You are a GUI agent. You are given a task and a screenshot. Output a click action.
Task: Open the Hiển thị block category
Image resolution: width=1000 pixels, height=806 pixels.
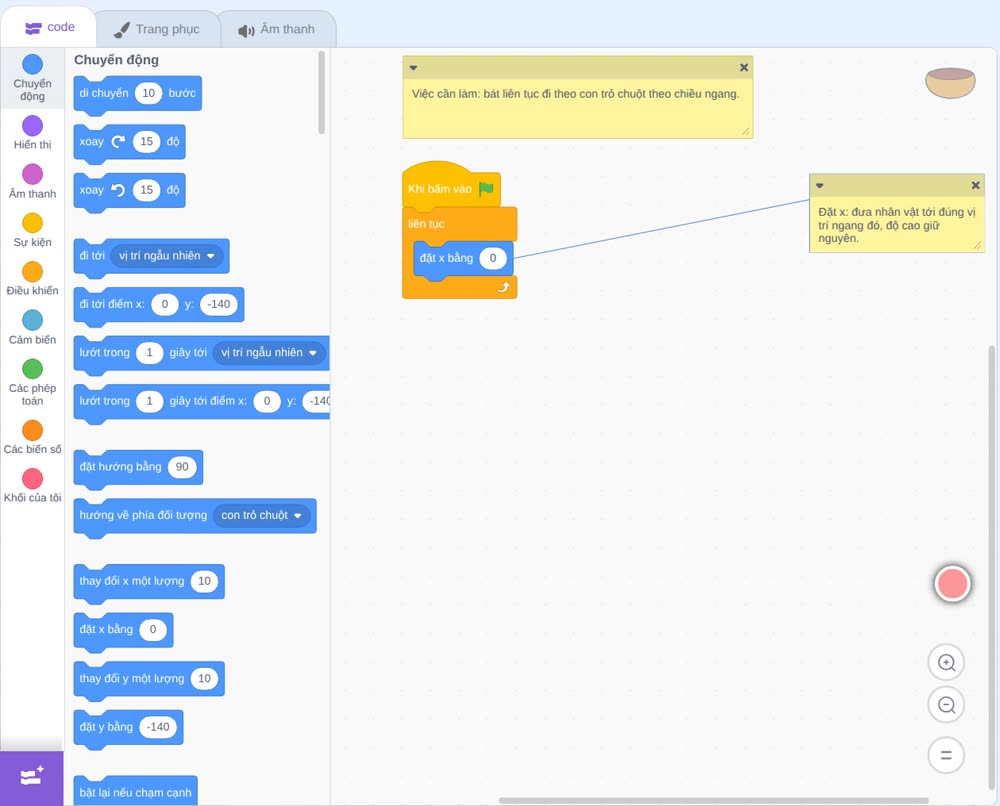click(x=32, y=133)
